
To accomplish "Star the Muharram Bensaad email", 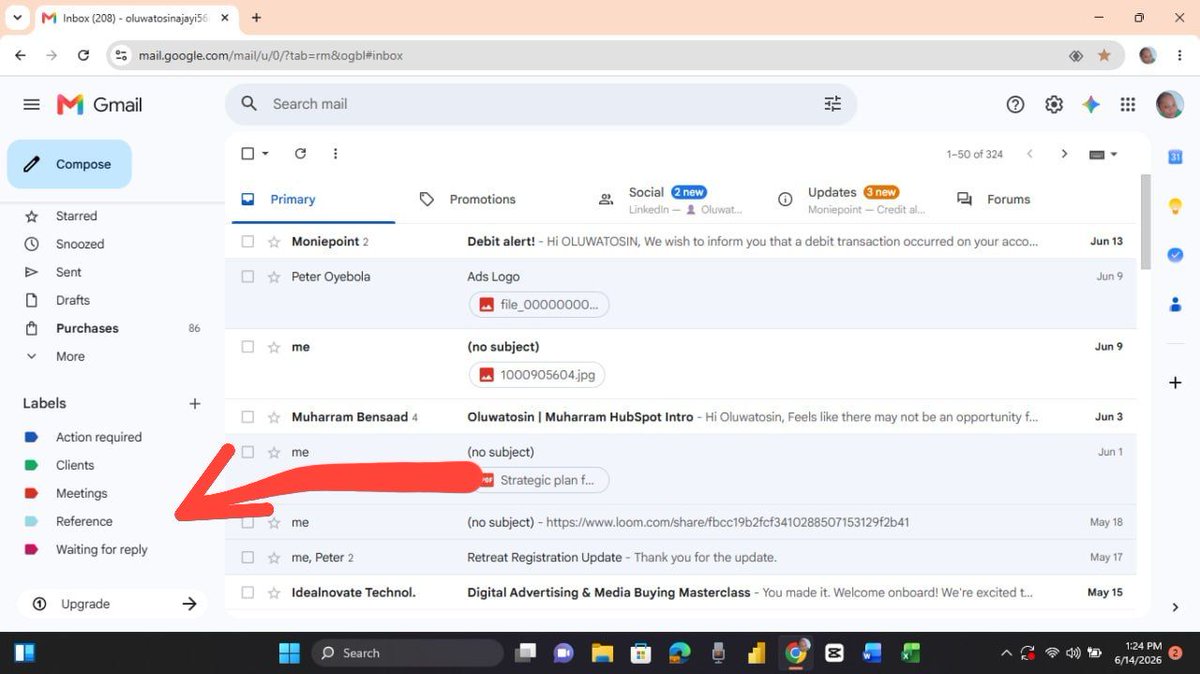I will (273, 417).
